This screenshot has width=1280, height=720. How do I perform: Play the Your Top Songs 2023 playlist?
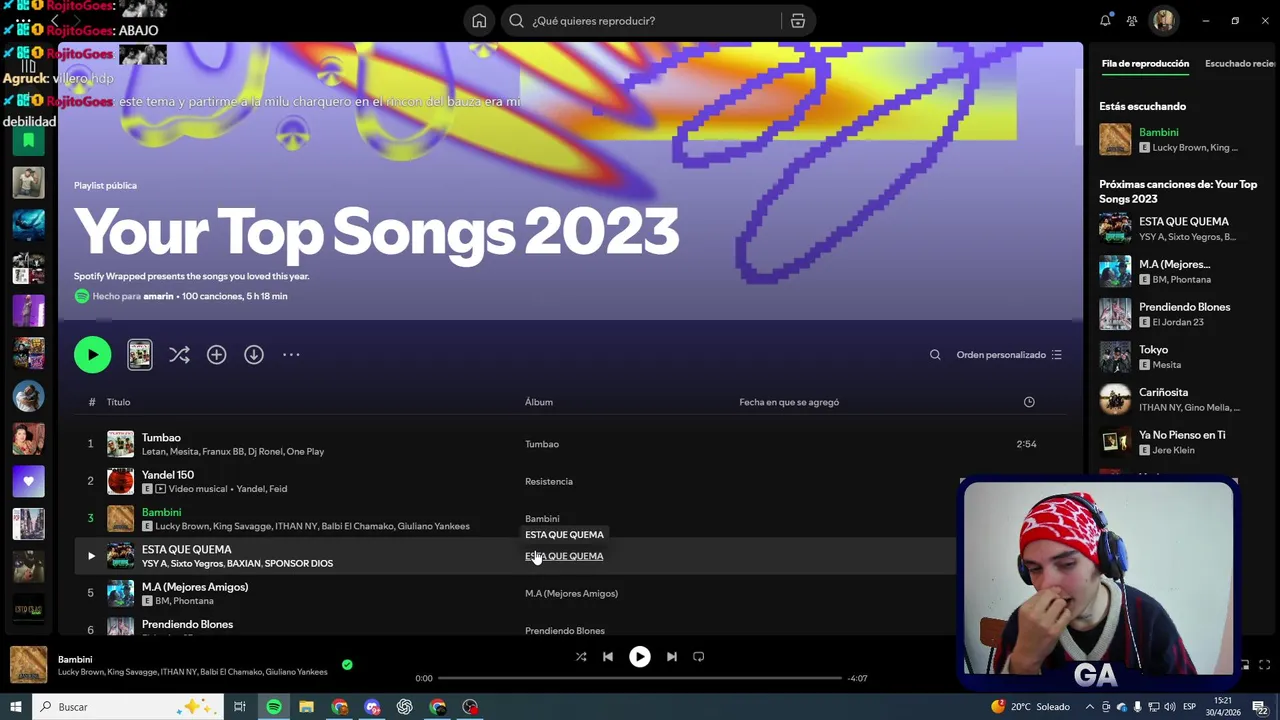92,355
